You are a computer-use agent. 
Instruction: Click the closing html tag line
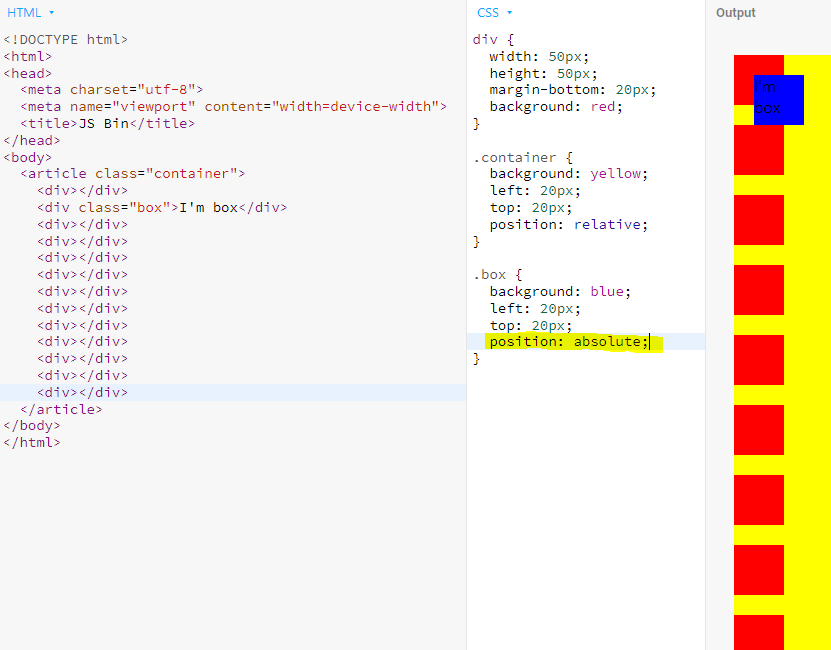[32, 442]
